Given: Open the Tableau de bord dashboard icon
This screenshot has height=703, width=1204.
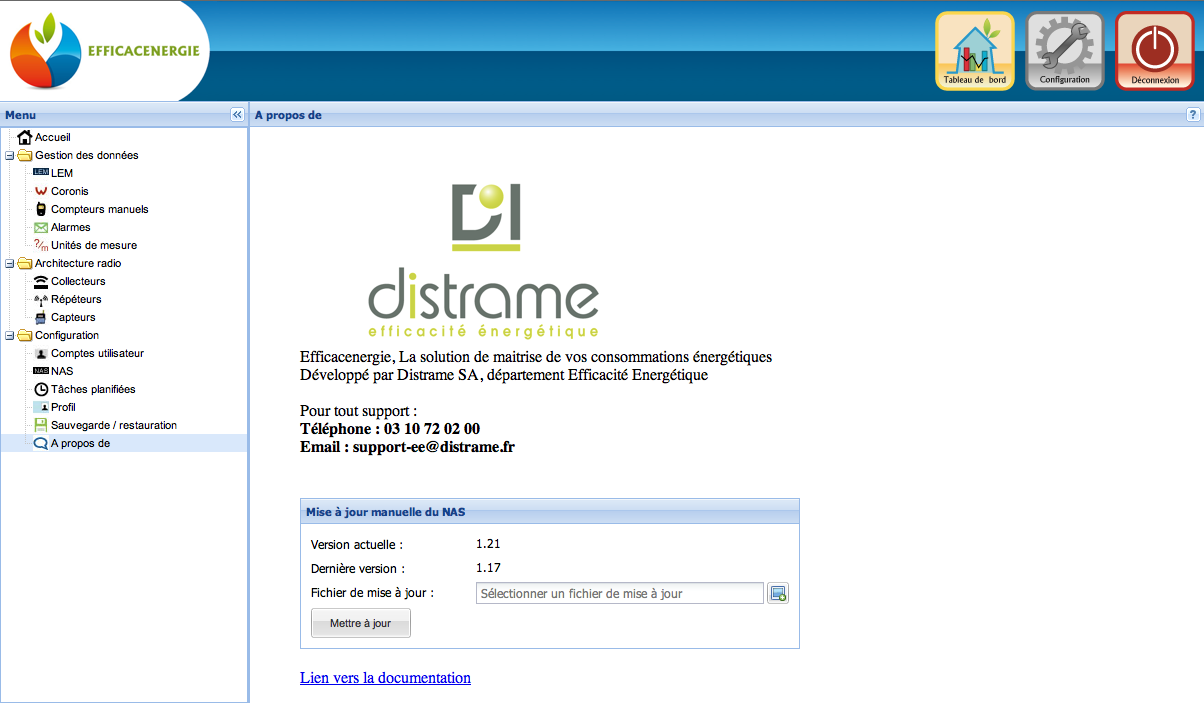Looking at the screenshot, I should click(975, 51).
